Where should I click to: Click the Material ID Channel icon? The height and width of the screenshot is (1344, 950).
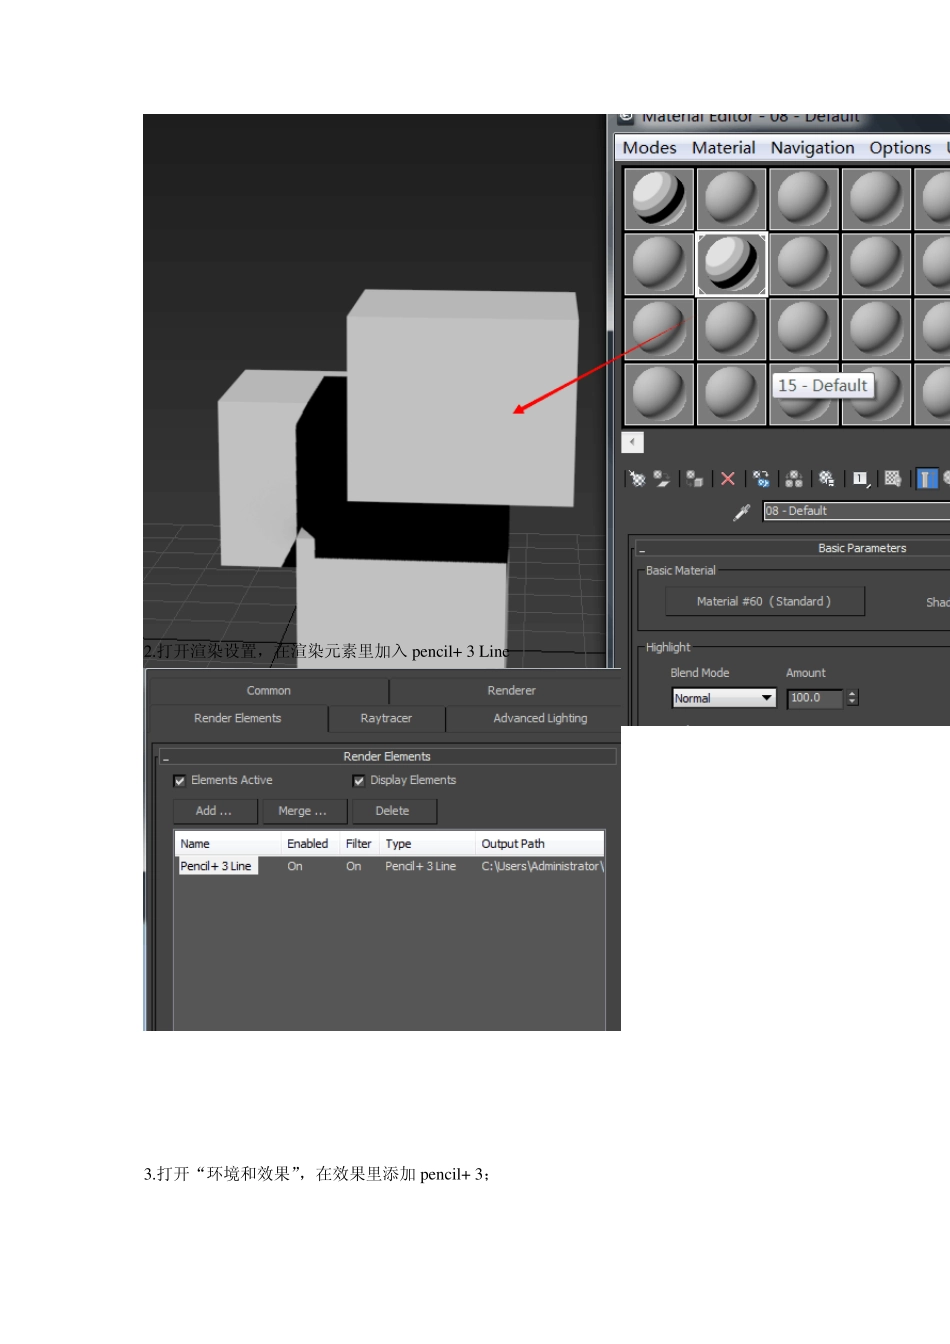click(861, 479)
